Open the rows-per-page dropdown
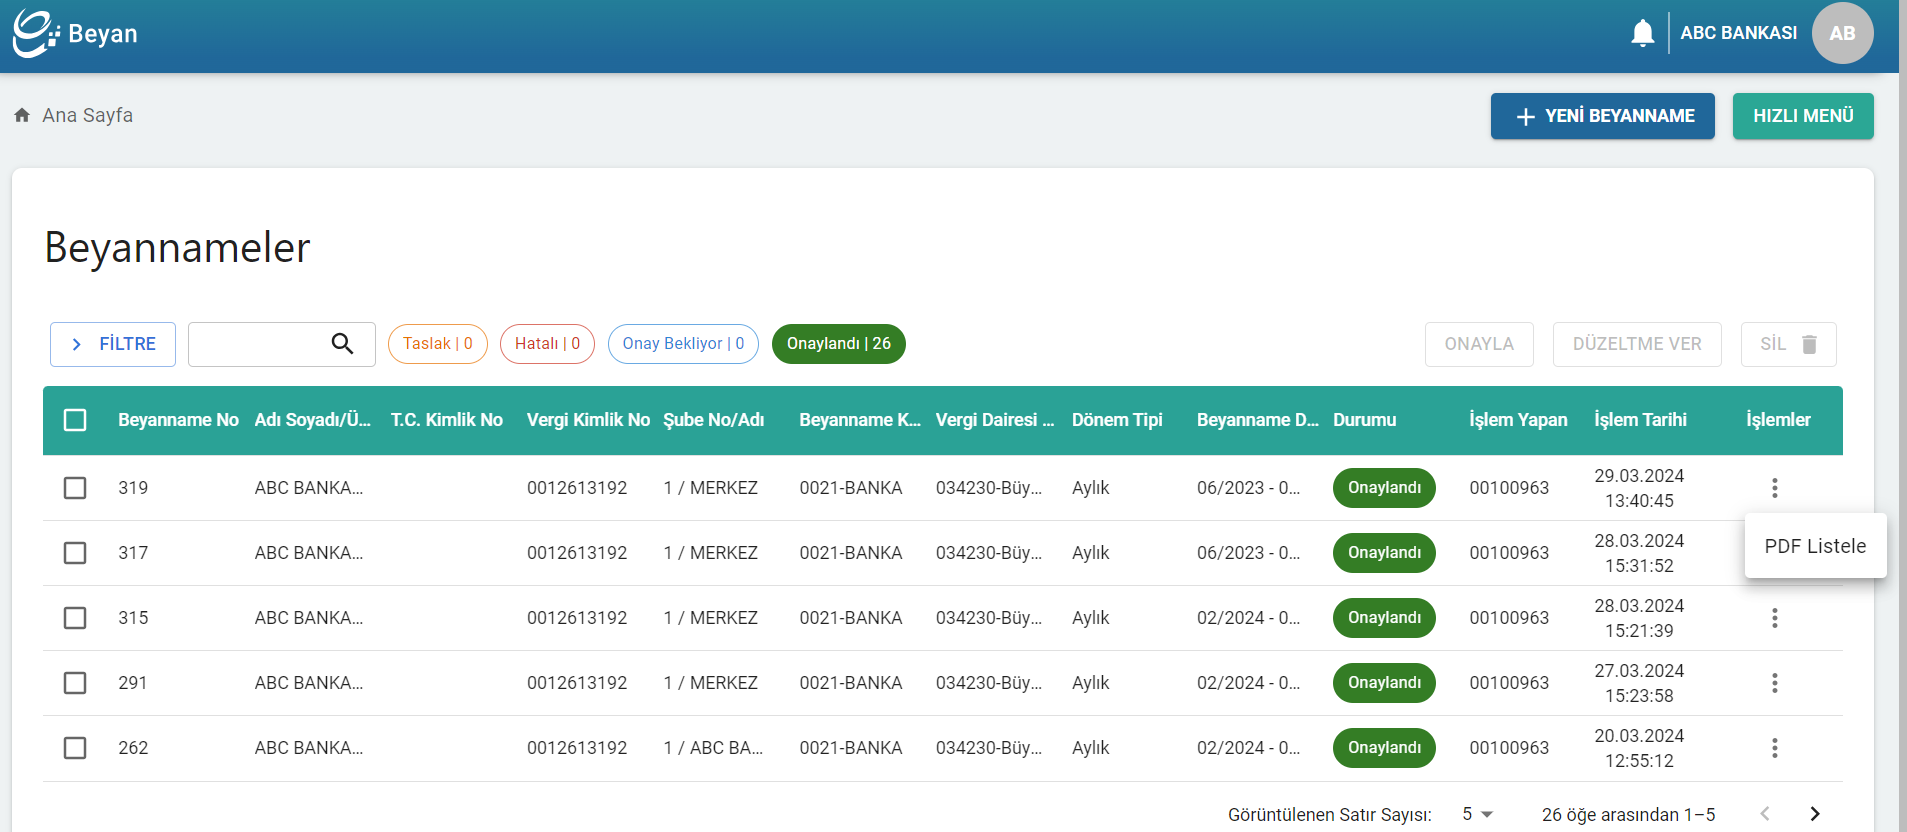The image size is (1907, 832). (1477, 814)
